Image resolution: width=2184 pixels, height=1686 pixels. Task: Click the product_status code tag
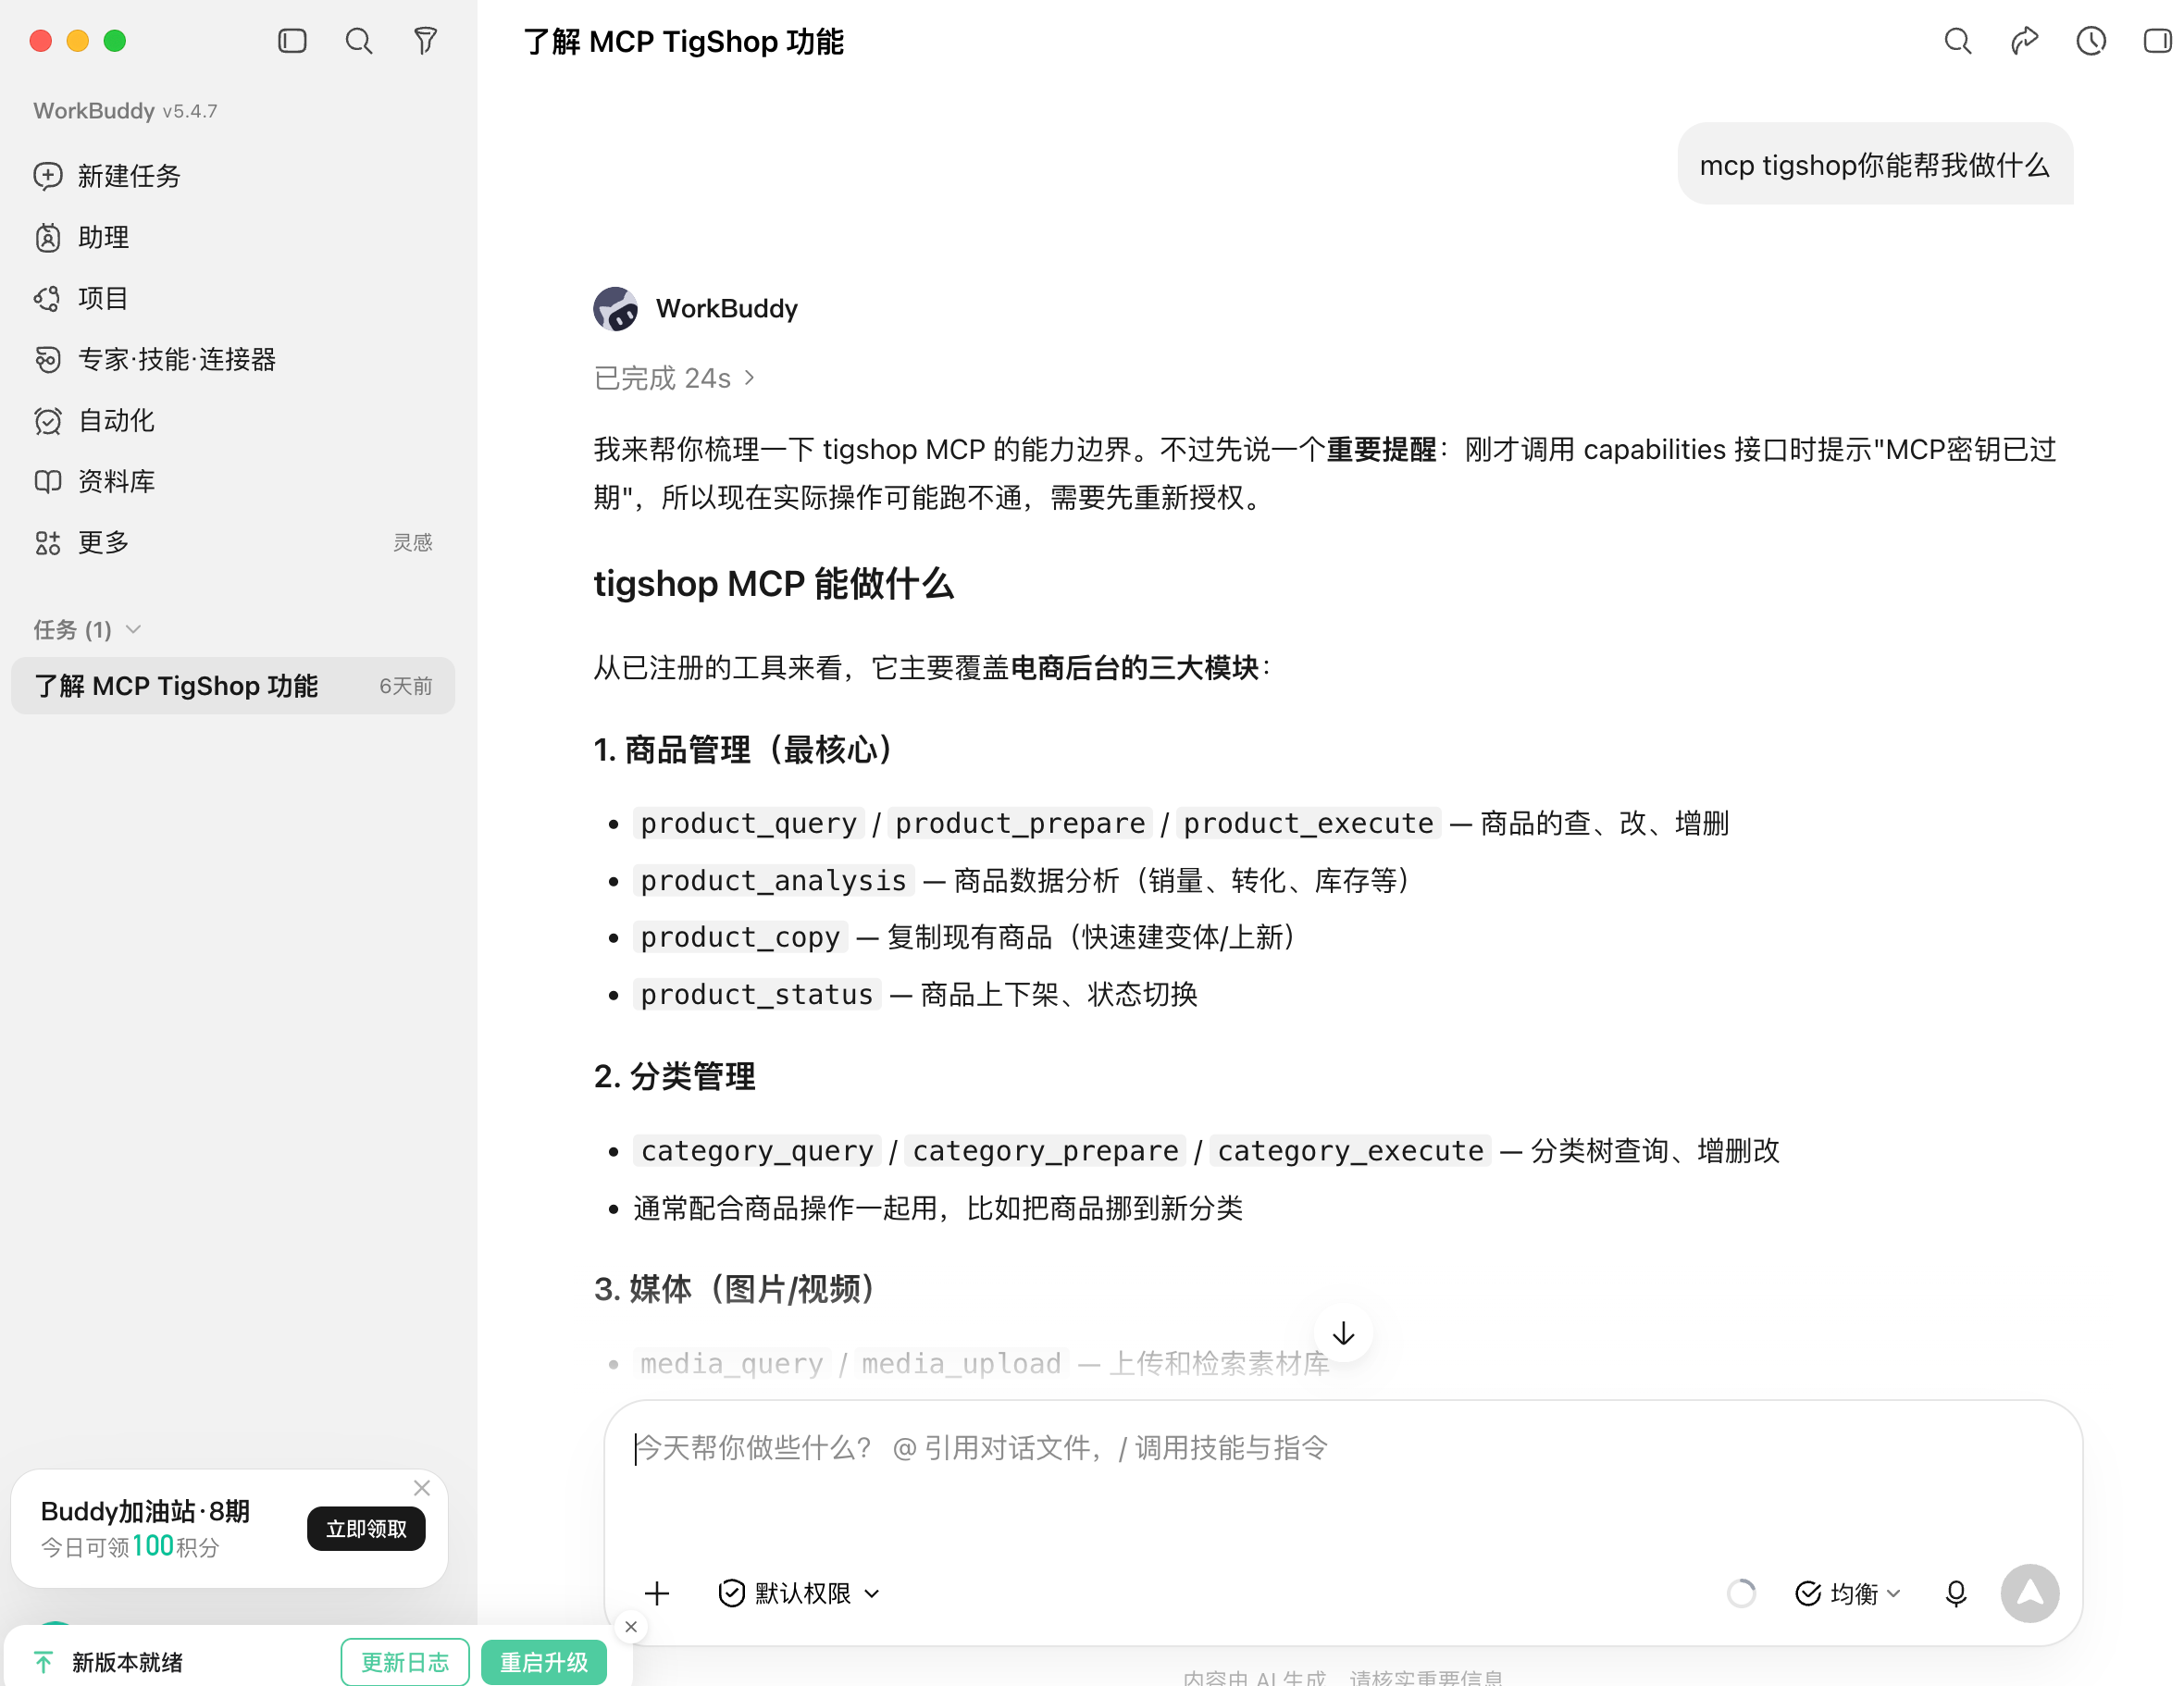[757, 994]
